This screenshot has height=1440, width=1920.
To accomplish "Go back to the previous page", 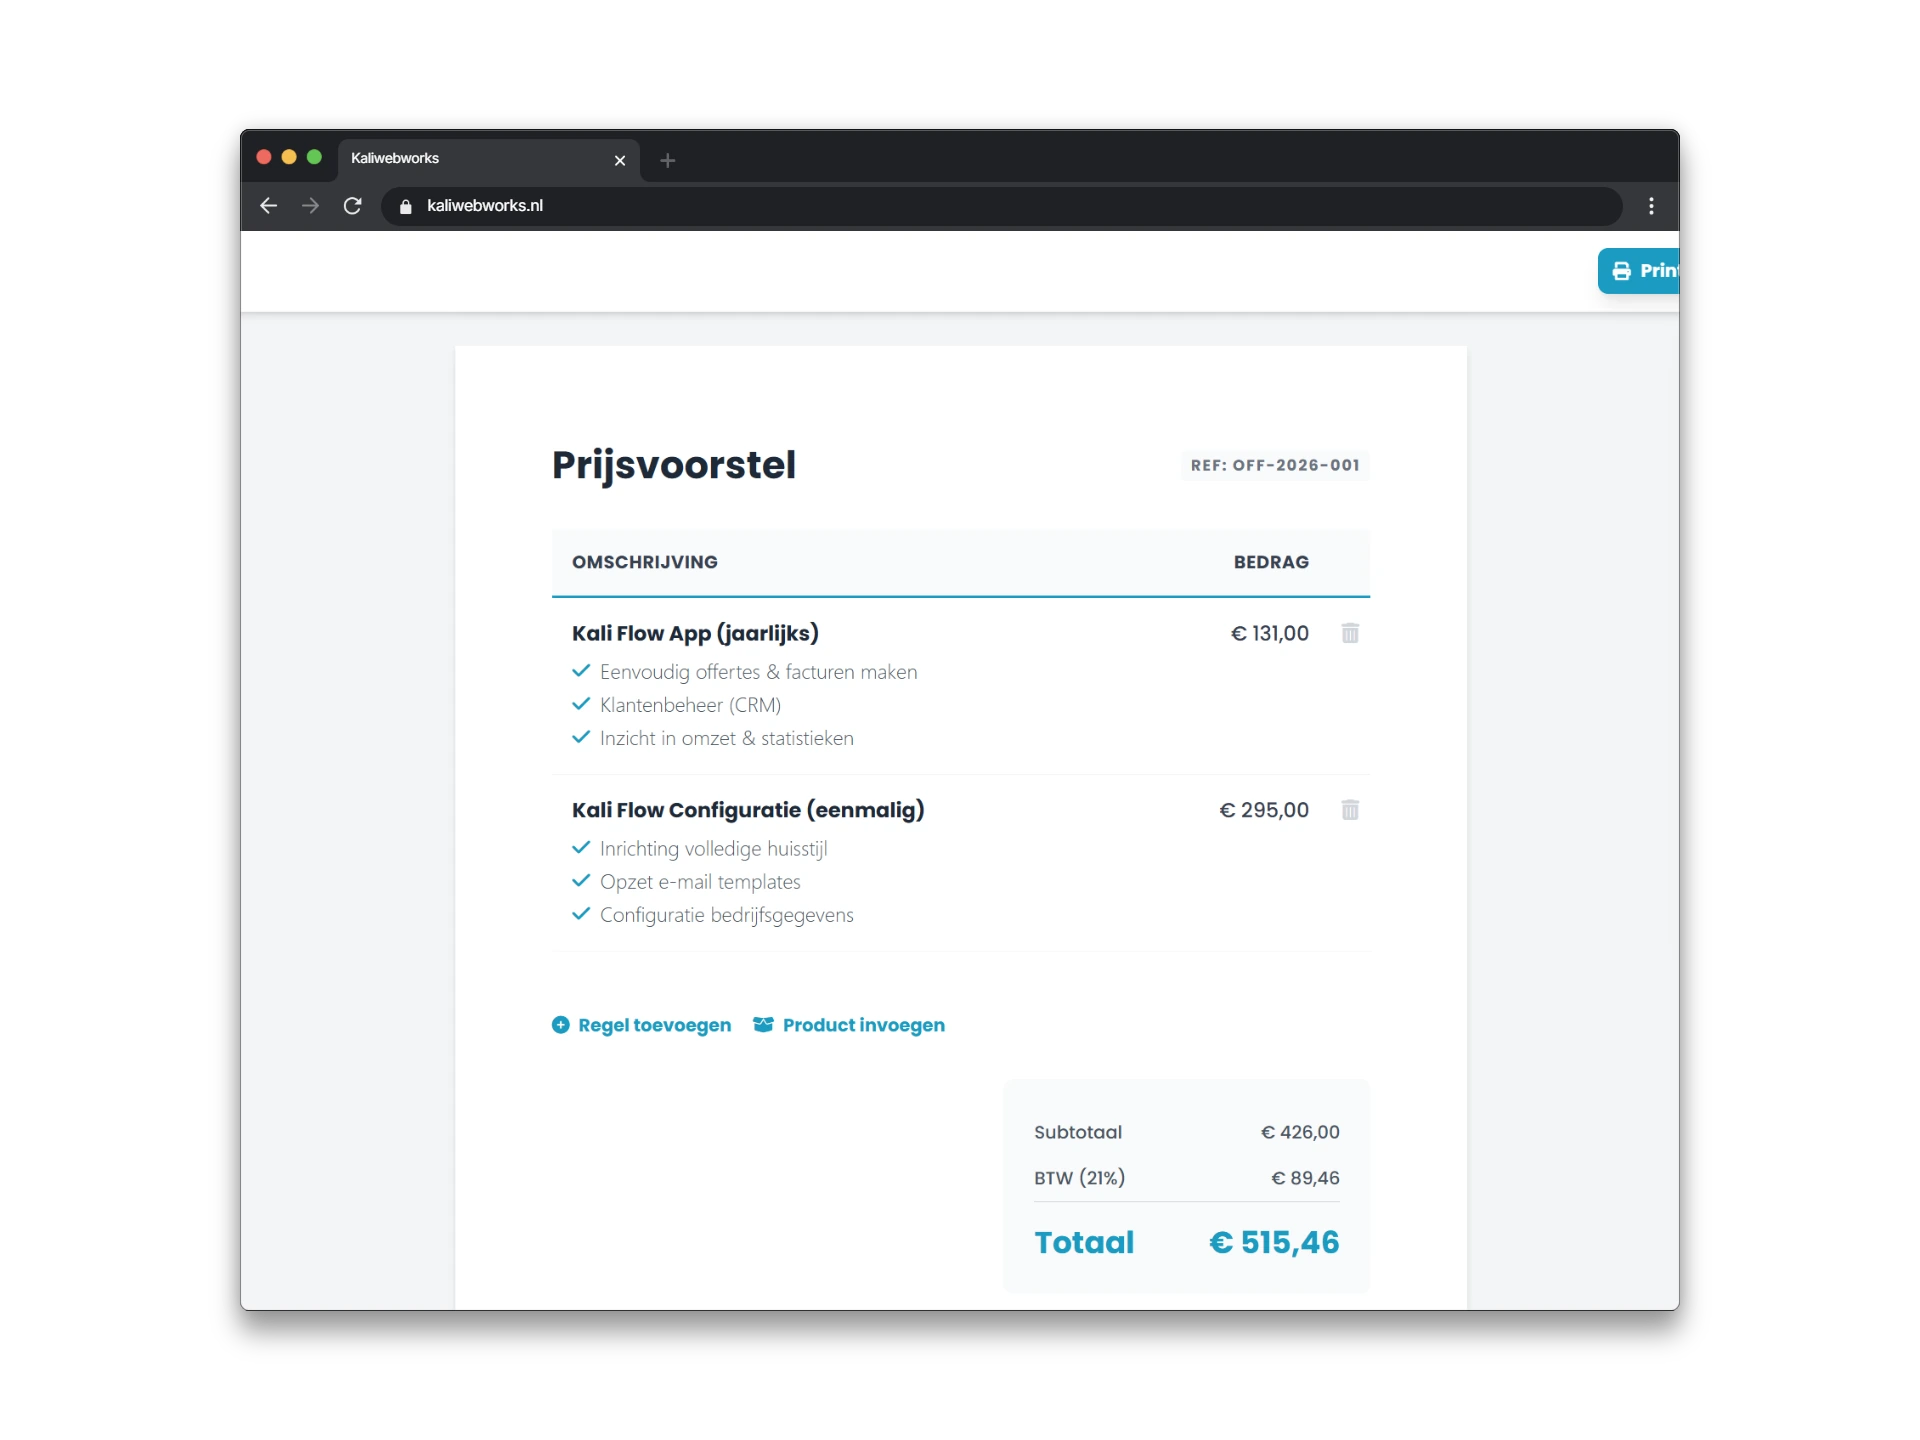I will (268, 206).
